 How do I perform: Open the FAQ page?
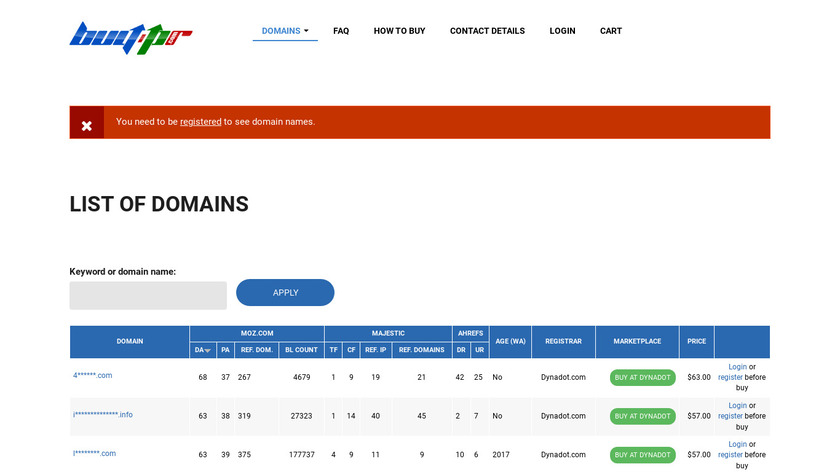click(x=341, y=31)
